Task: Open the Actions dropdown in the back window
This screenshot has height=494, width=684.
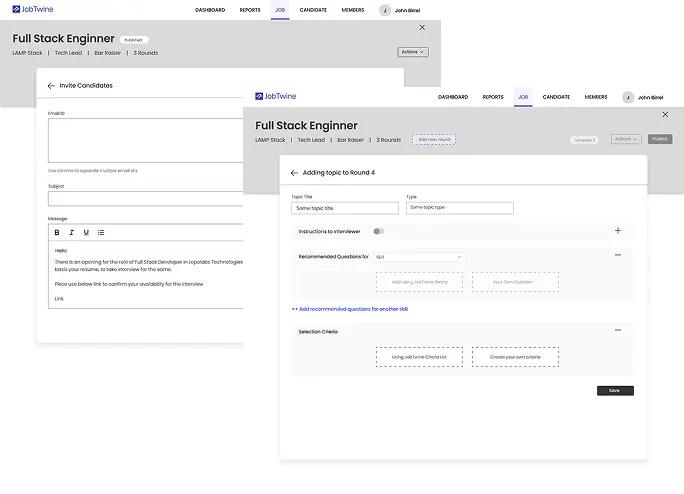Action: (412, 52)
